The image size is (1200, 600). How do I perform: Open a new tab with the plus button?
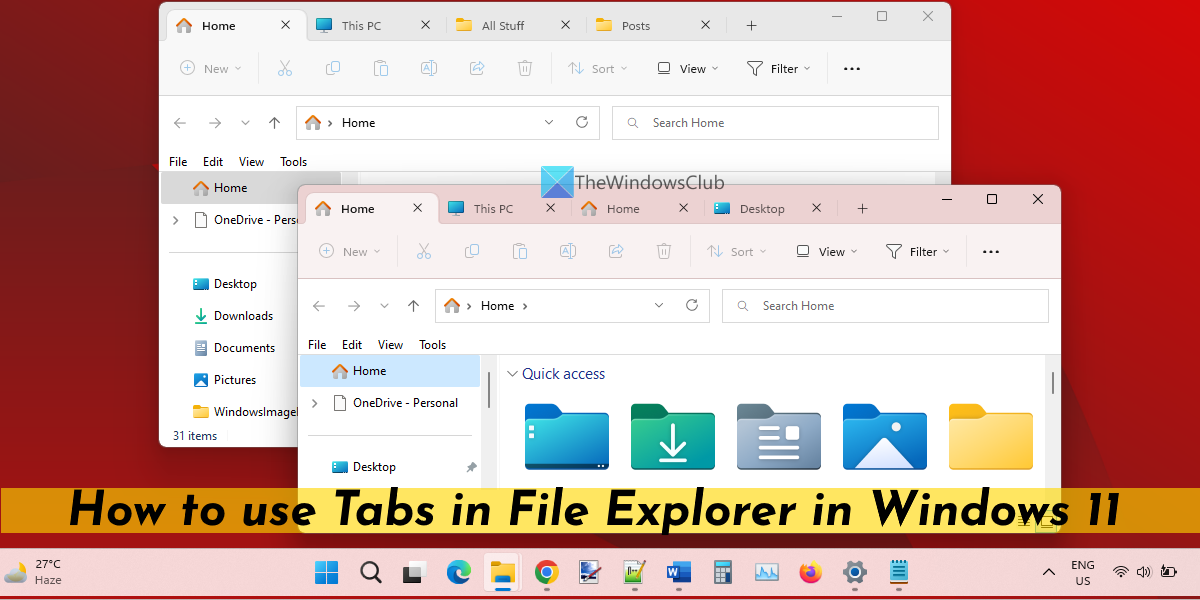862,208
